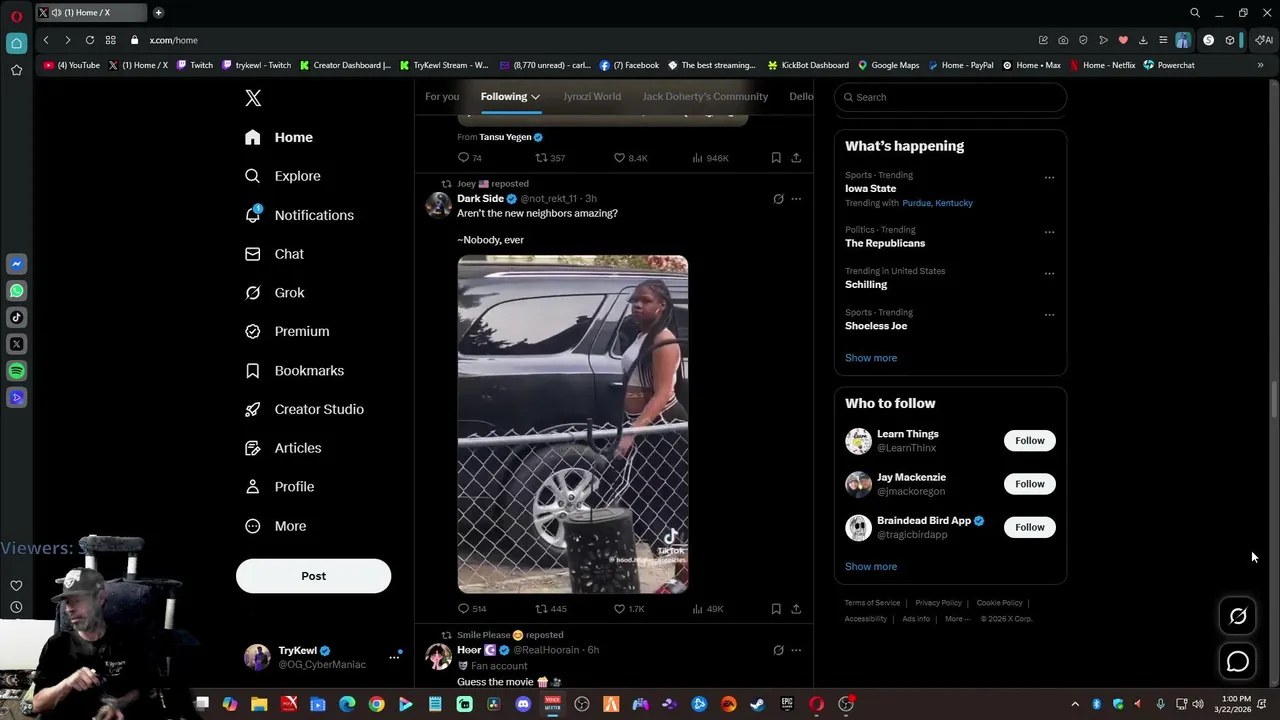Open TikTok in the Opera sidebar
This screenshot has height=720, width=1280.
tap(16, 318)
